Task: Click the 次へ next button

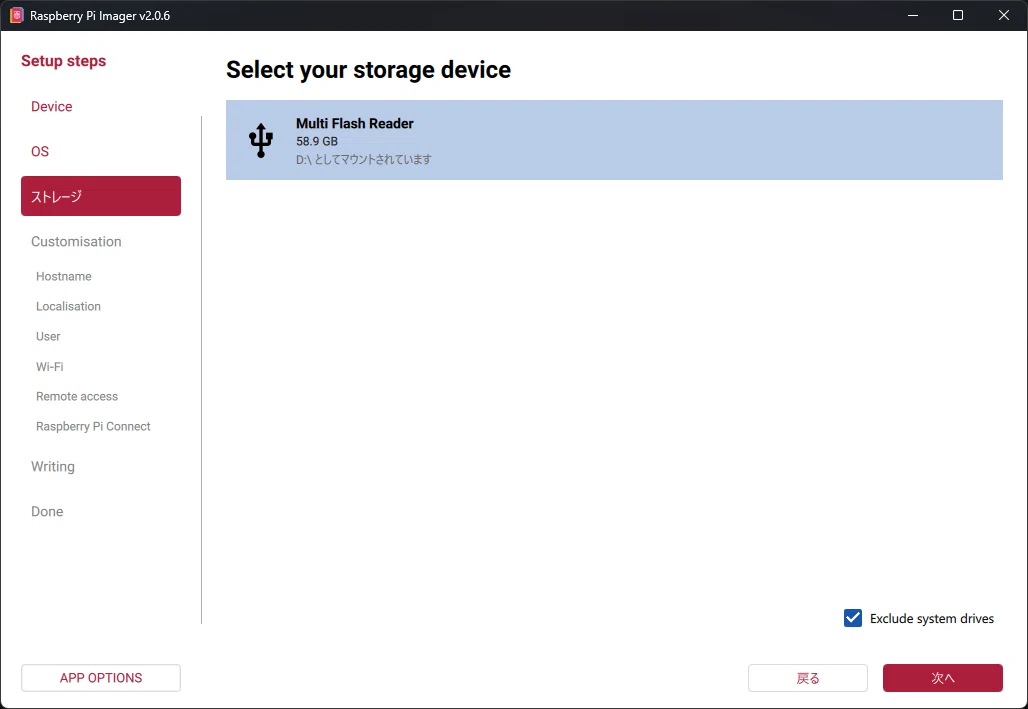Action: (x=943, y=678)
